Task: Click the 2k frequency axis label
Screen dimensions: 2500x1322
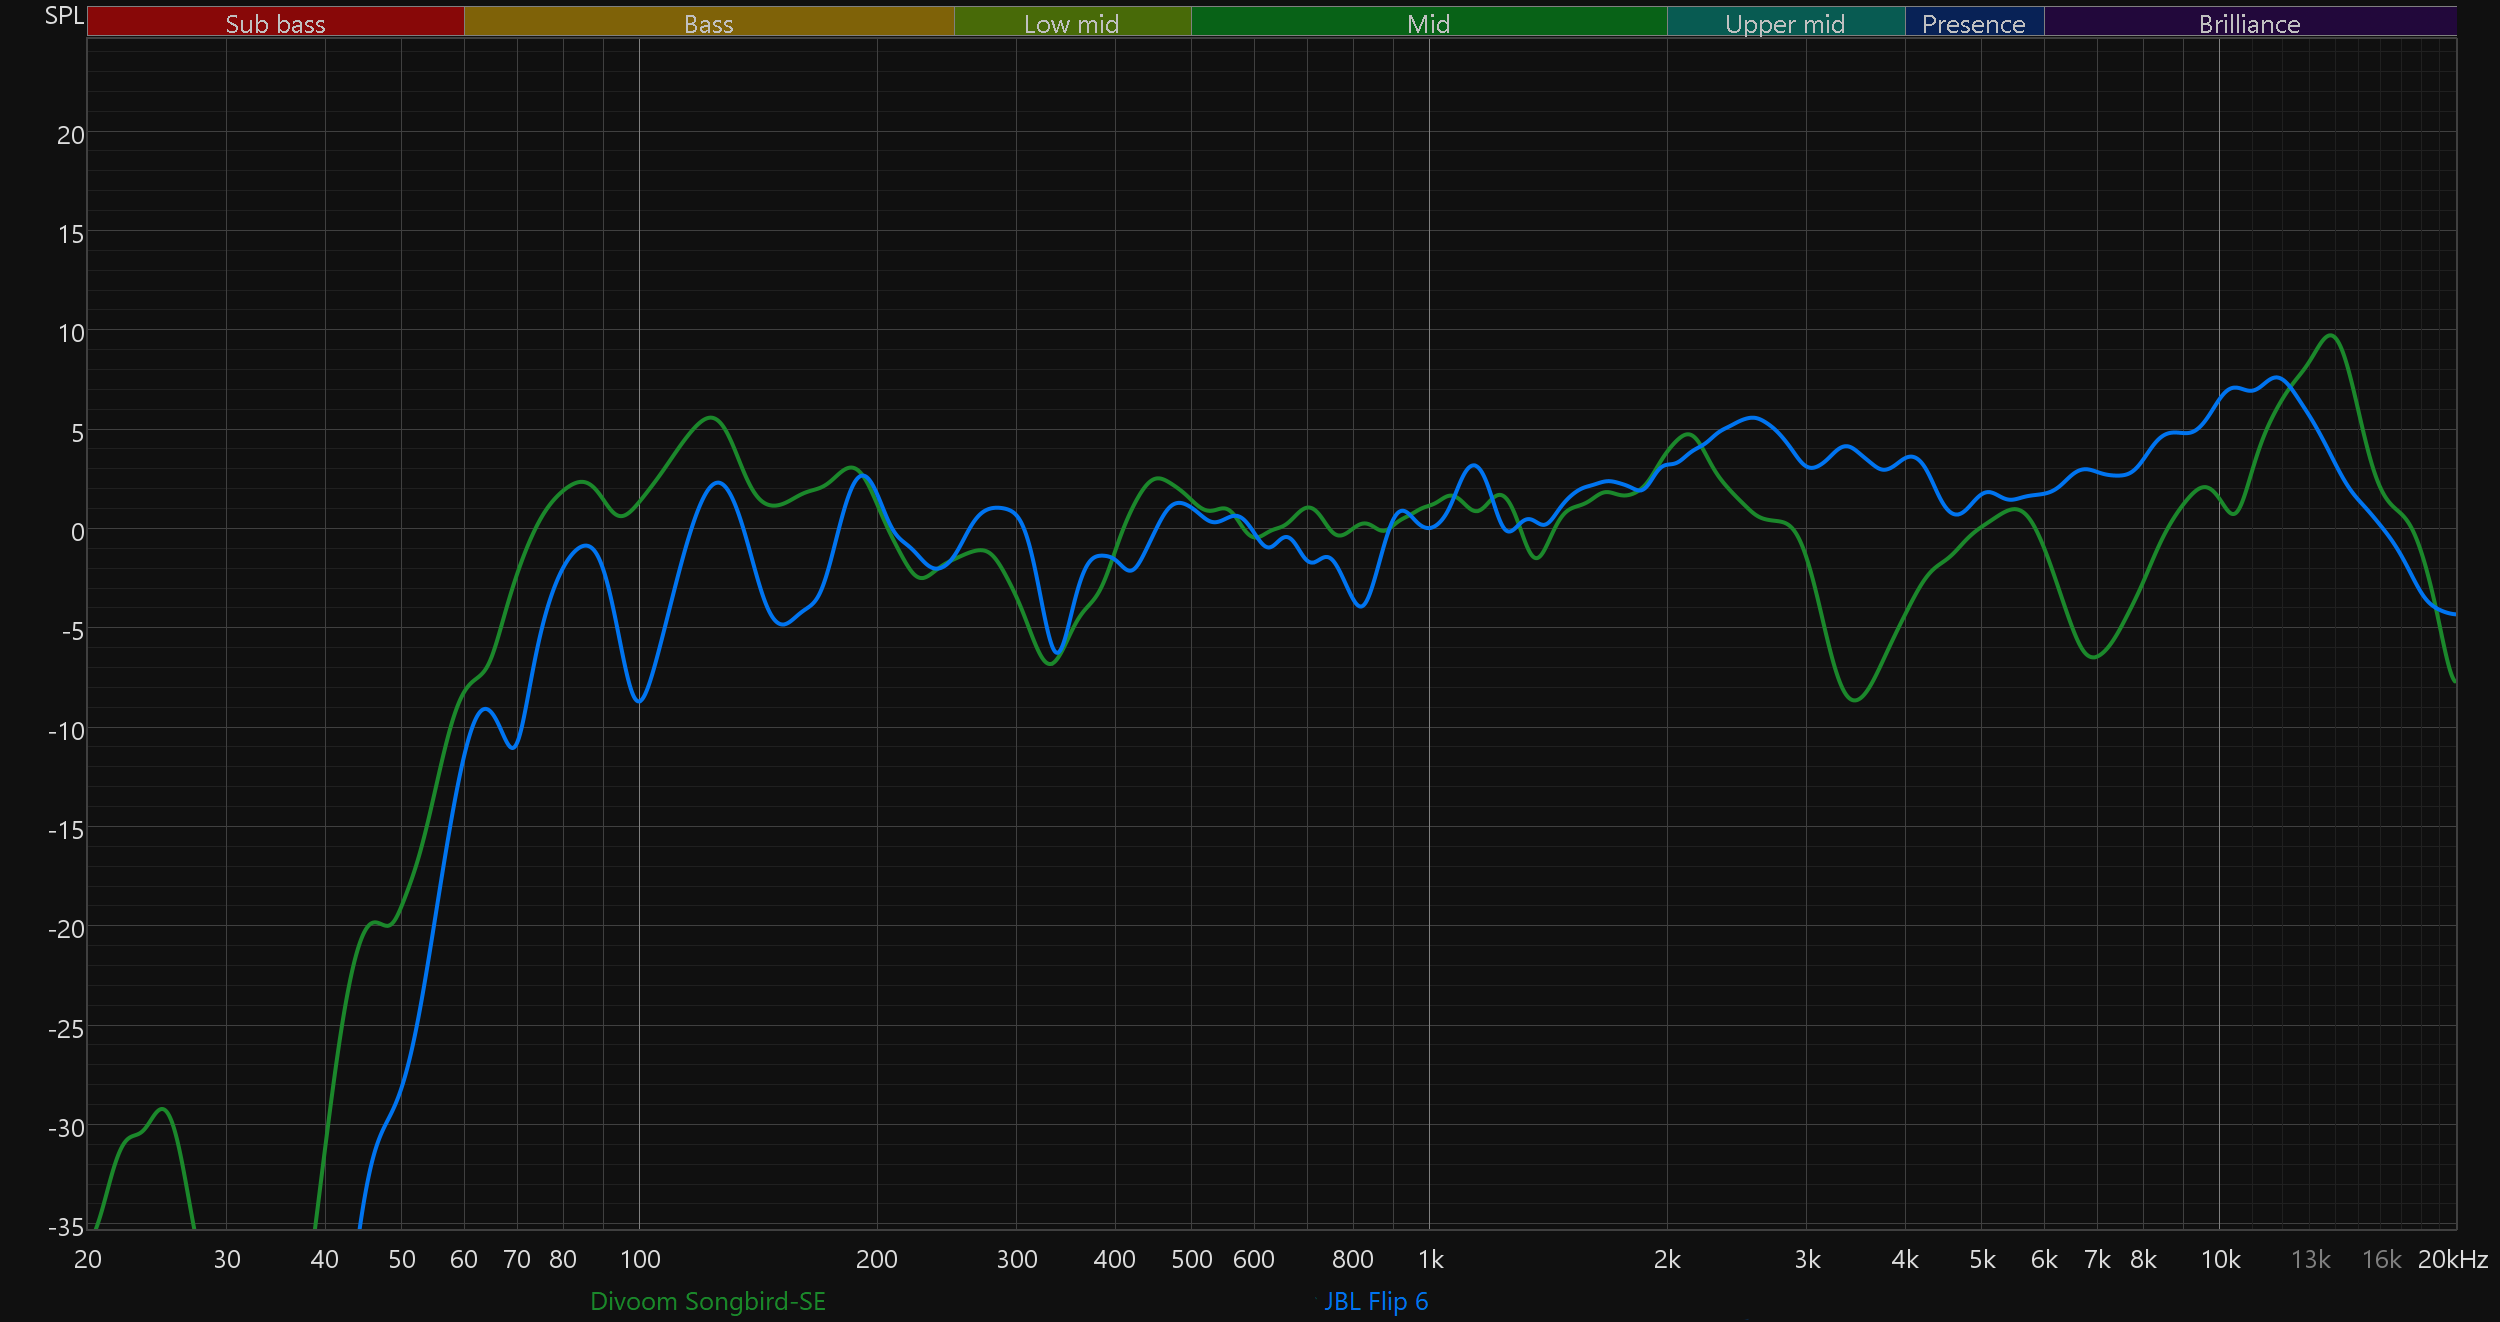Action: click(1667, 1259)
